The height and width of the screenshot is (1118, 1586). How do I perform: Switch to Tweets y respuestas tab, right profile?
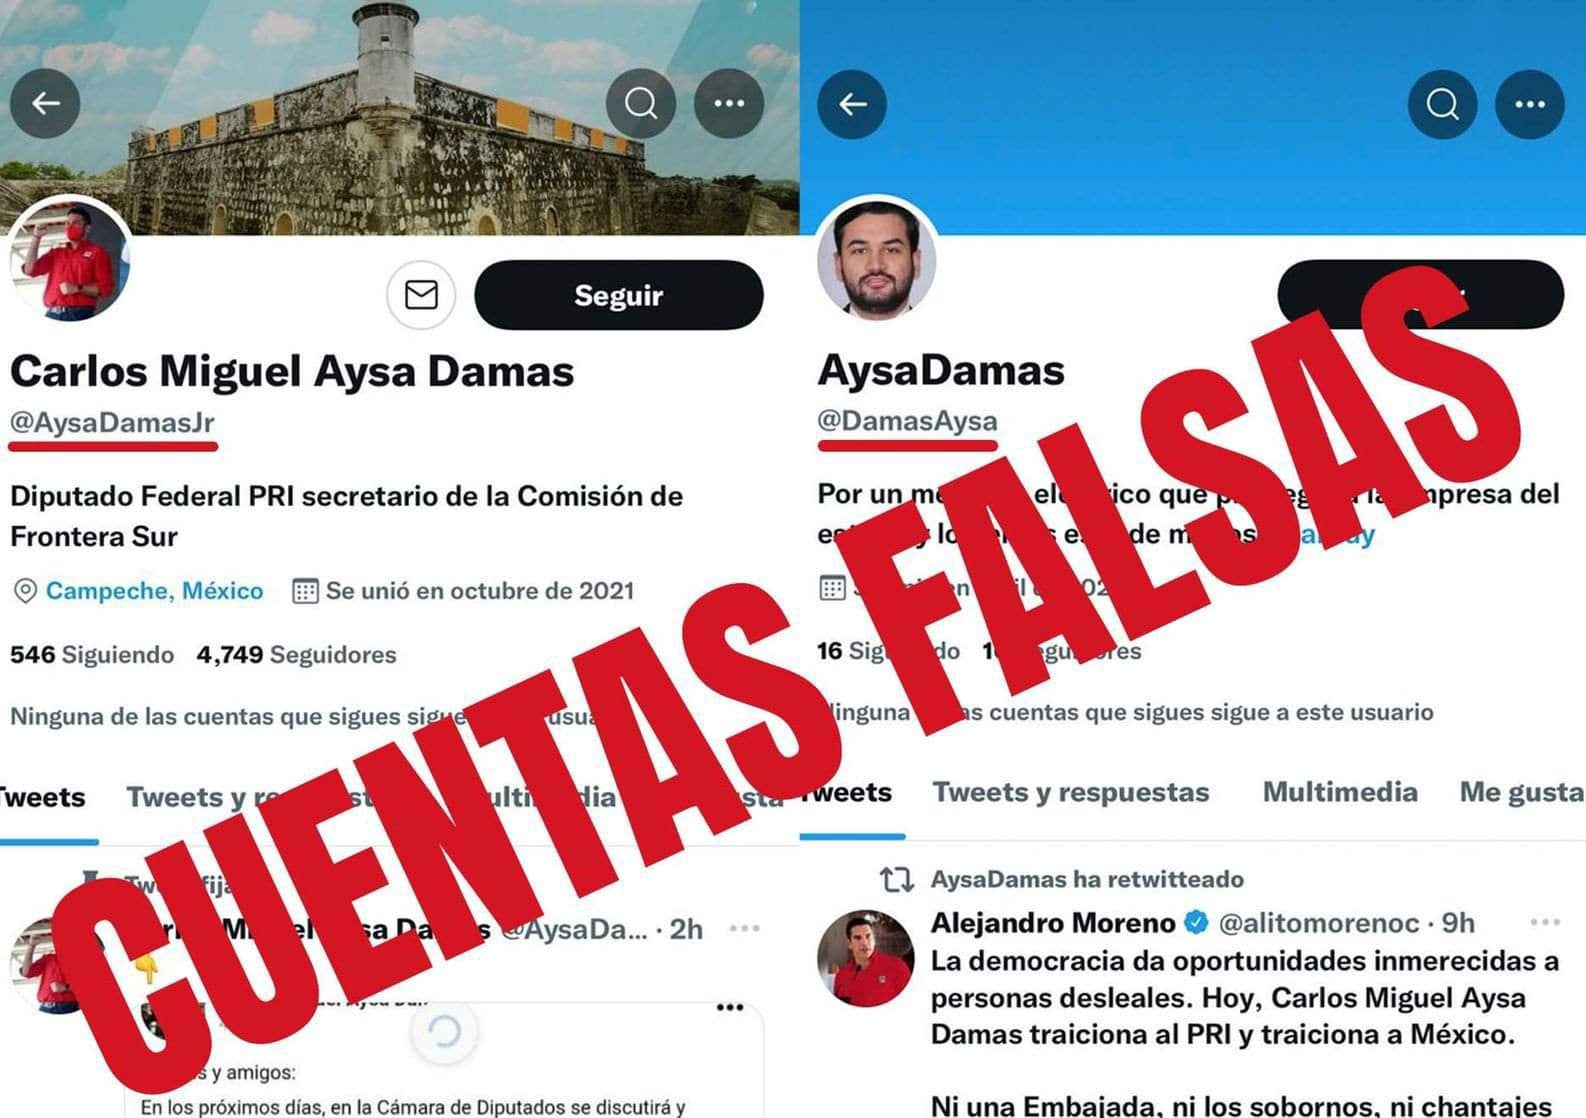1071,792
